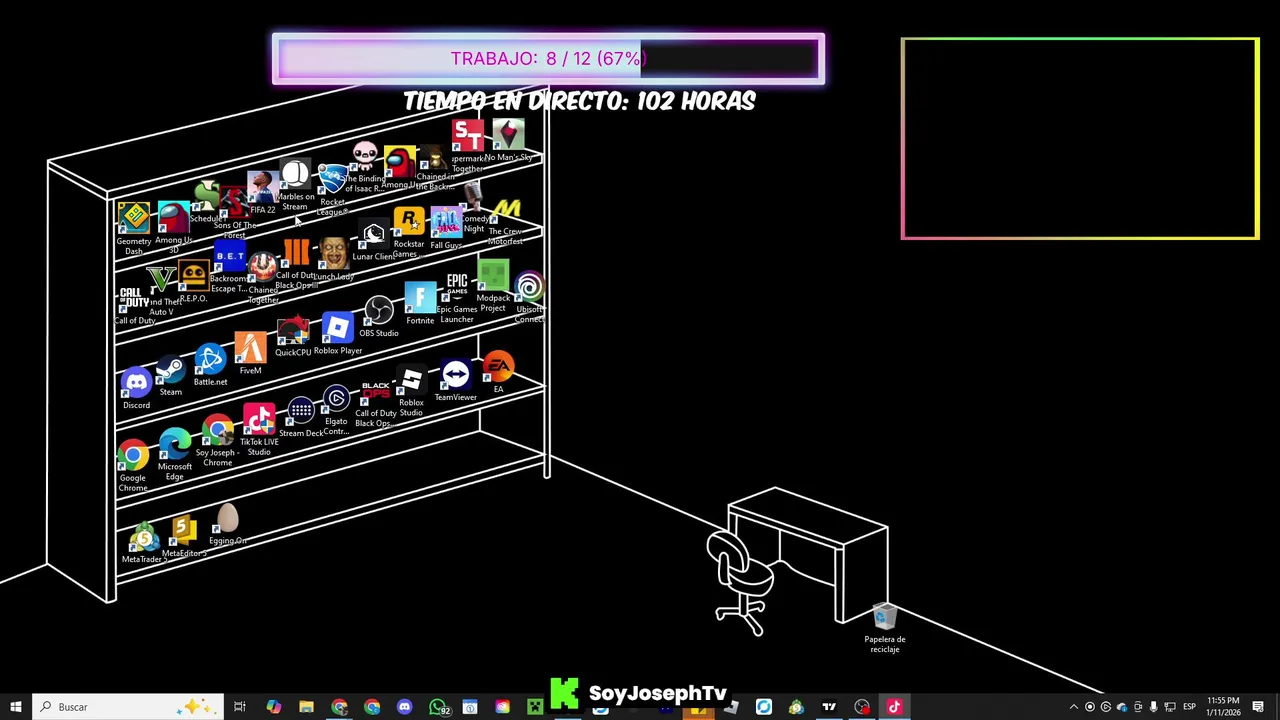Click the TRABAJO progress bar overlay
Viewport: 1280px width, 720px height.
548,59
